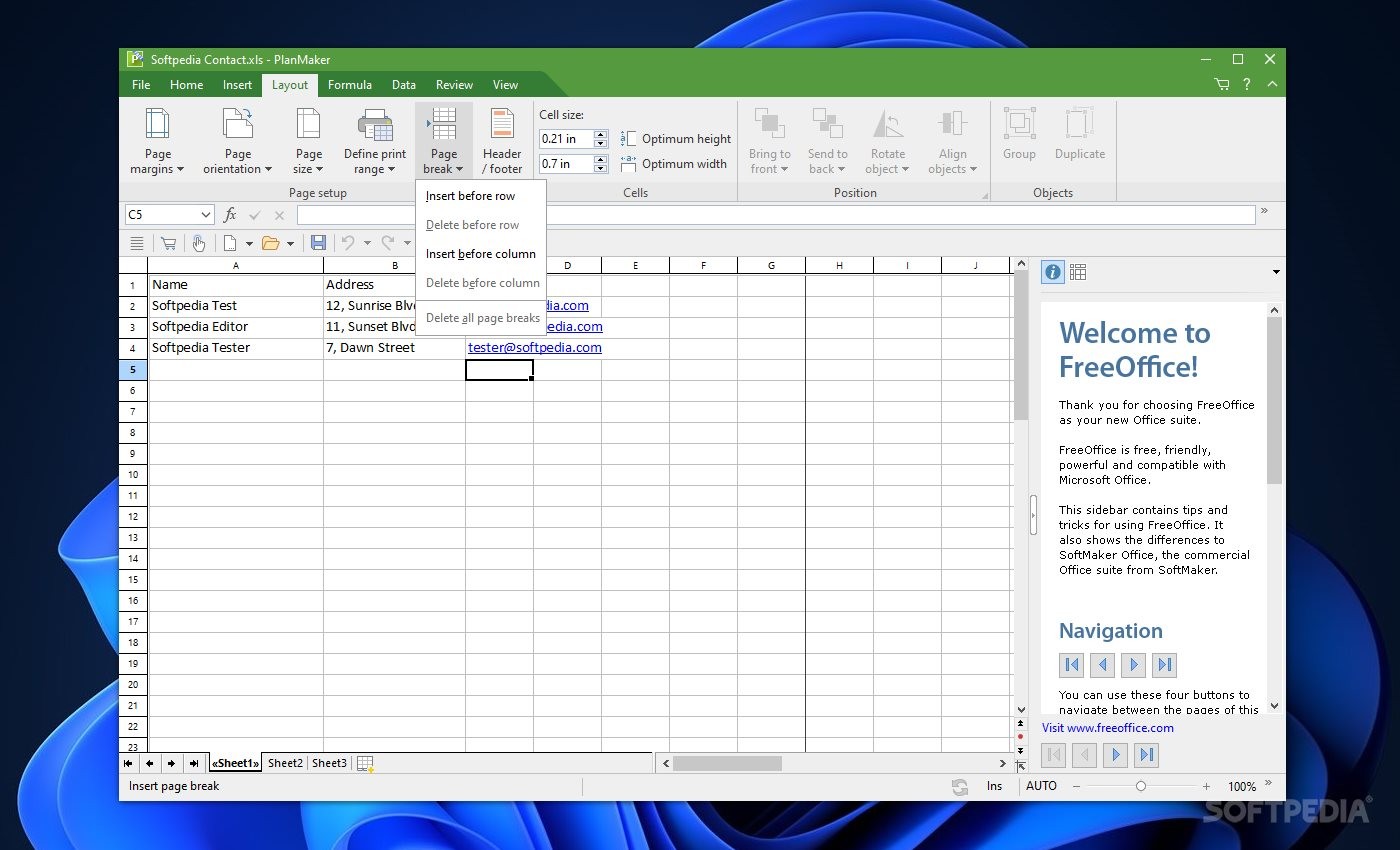Jump to the last sheet tab arrow

pos(194,764)
